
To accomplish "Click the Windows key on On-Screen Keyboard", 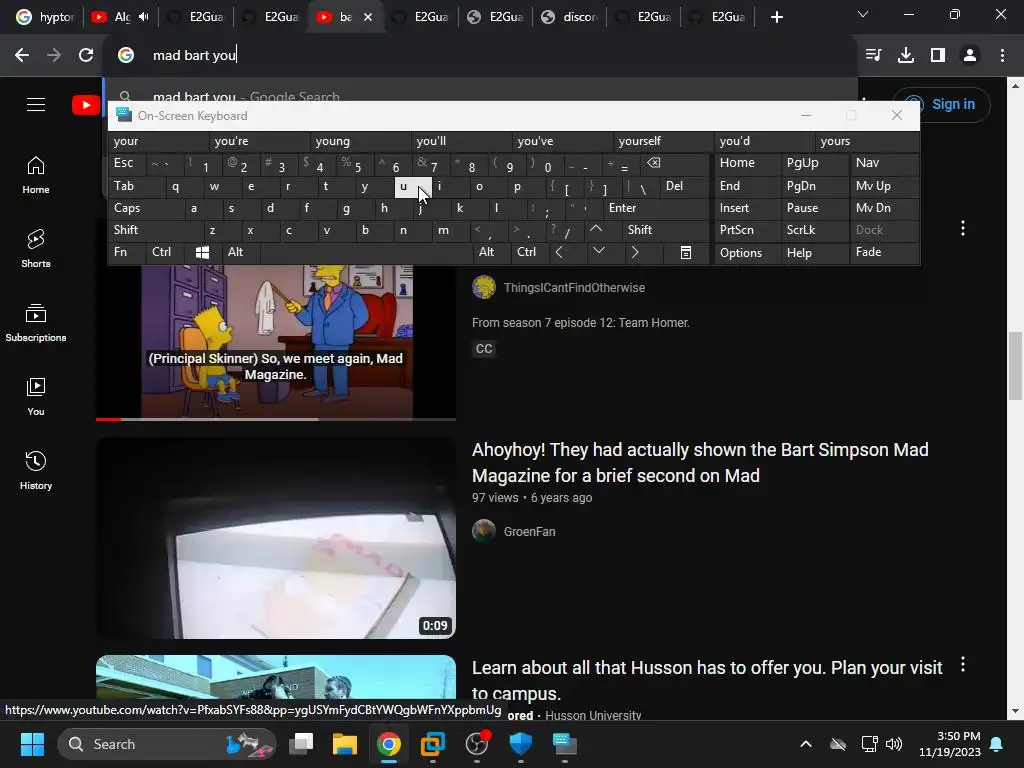I will click(202, 252).
